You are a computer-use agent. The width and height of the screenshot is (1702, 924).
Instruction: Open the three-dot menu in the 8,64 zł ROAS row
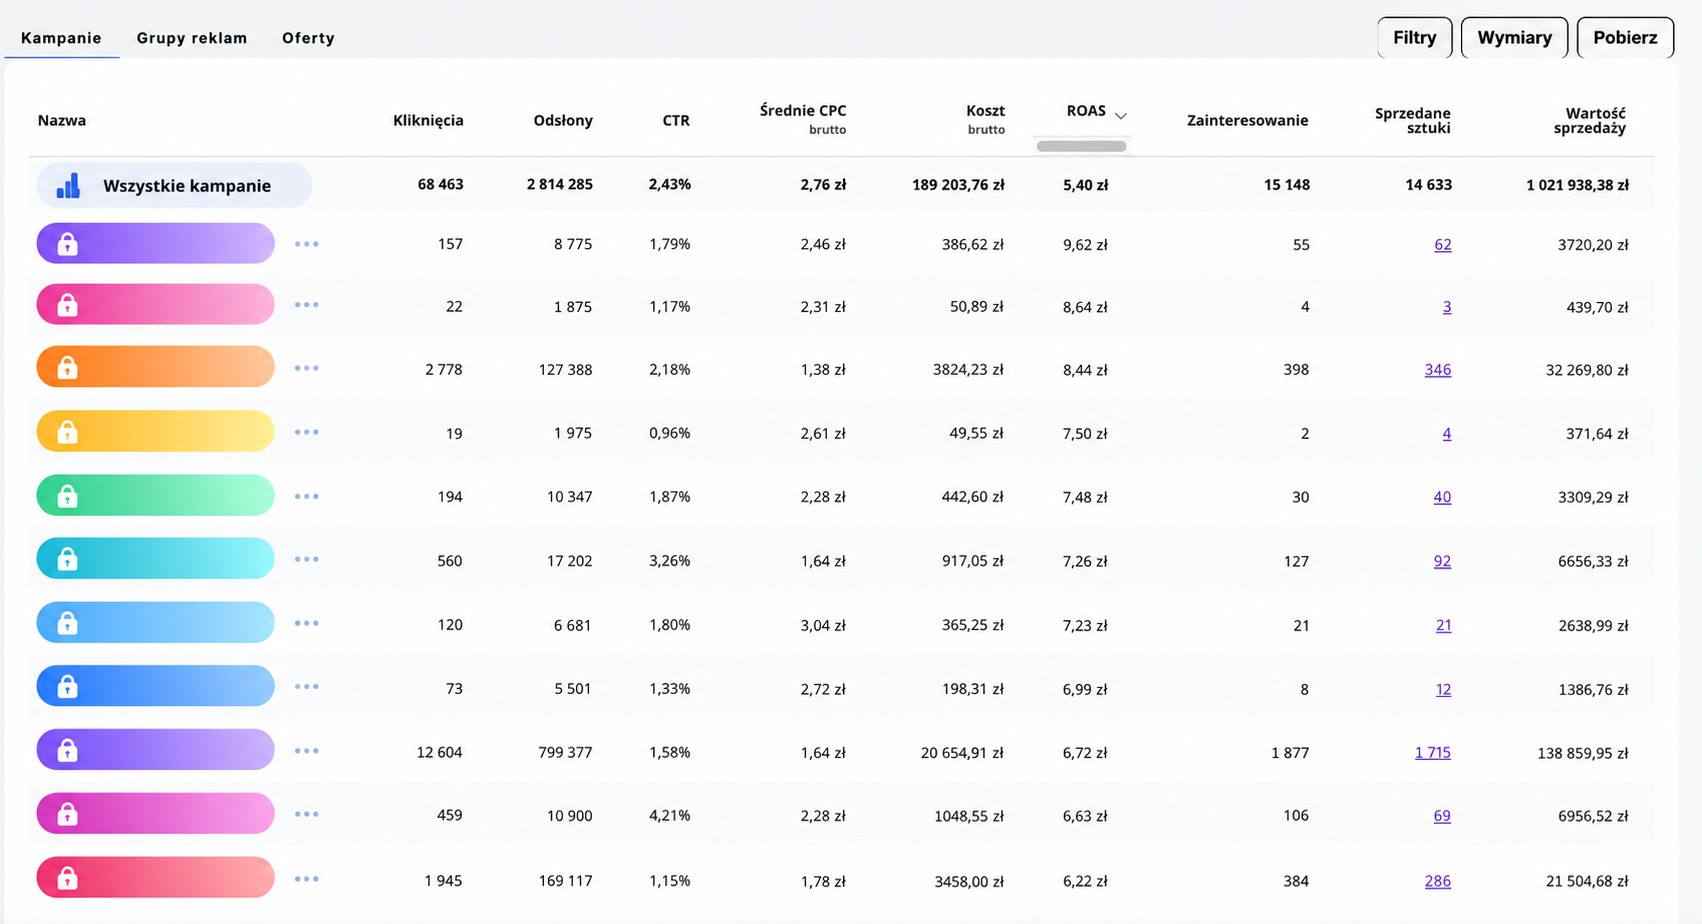pyautogui.click(x=307, y=305)
